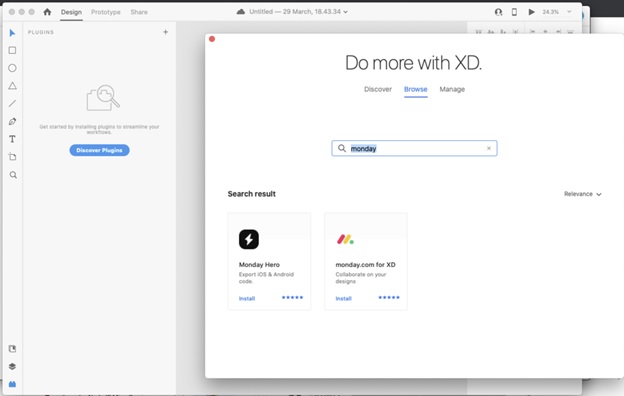Select the Polygon triangle tool
624x396 pixels.
[x=12, y=86]
